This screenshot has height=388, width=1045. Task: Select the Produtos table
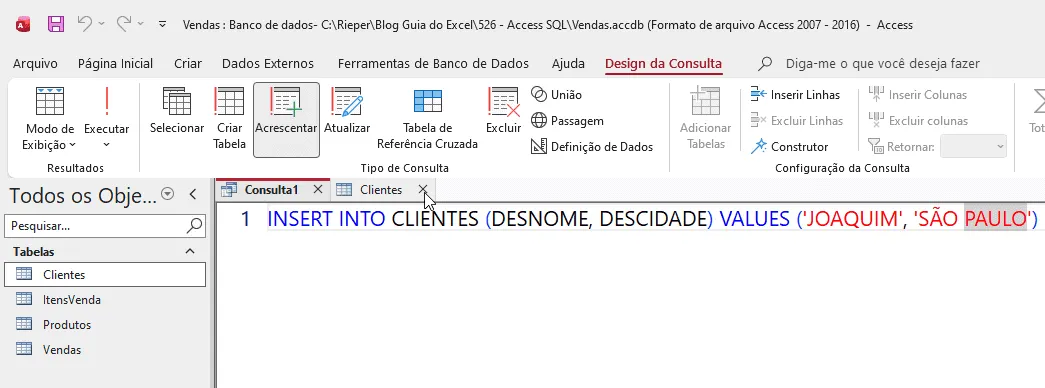click(x=105, y=325)
